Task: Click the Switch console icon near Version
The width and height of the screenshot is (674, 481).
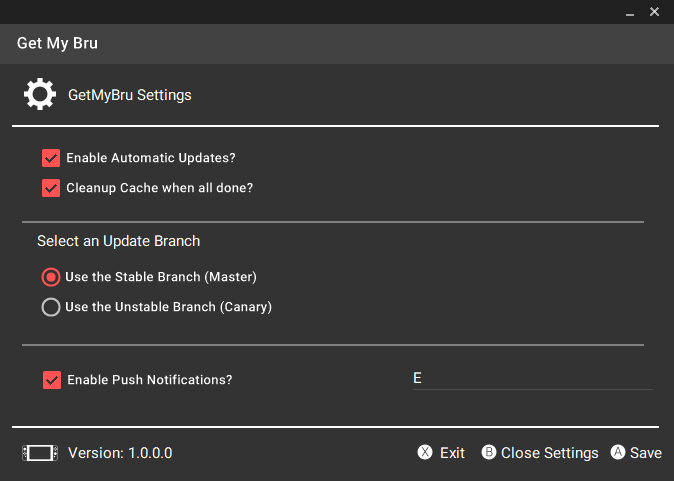Action: pos(40,453)
